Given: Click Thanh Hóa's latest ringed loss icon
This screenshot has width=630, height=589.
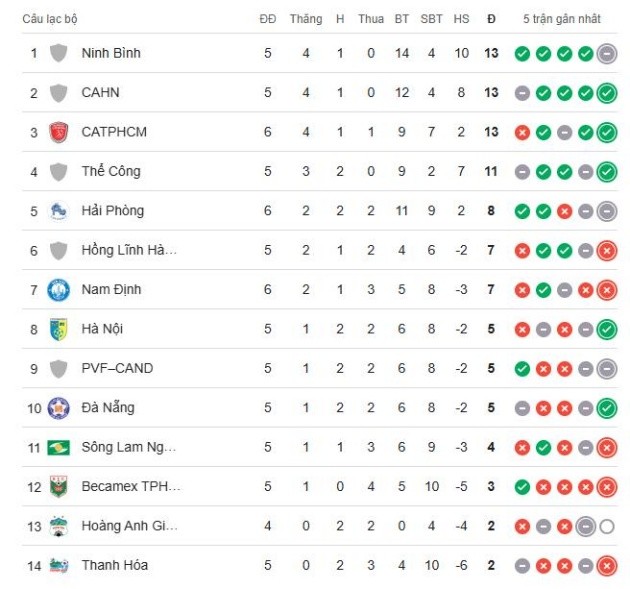Looking at the screenshot, I should coord(606,566).
